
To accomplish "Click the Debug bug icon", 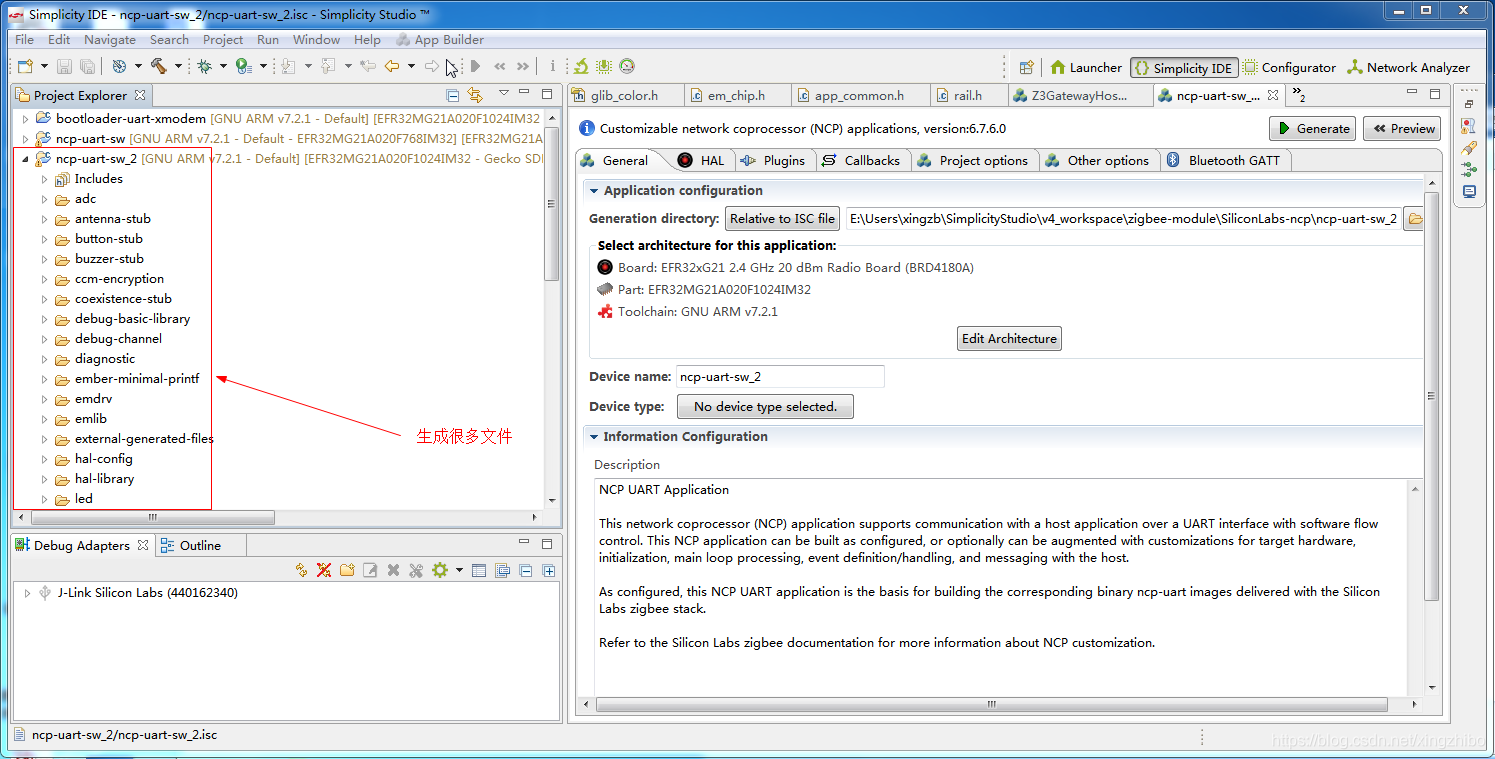I will point(204,66).
